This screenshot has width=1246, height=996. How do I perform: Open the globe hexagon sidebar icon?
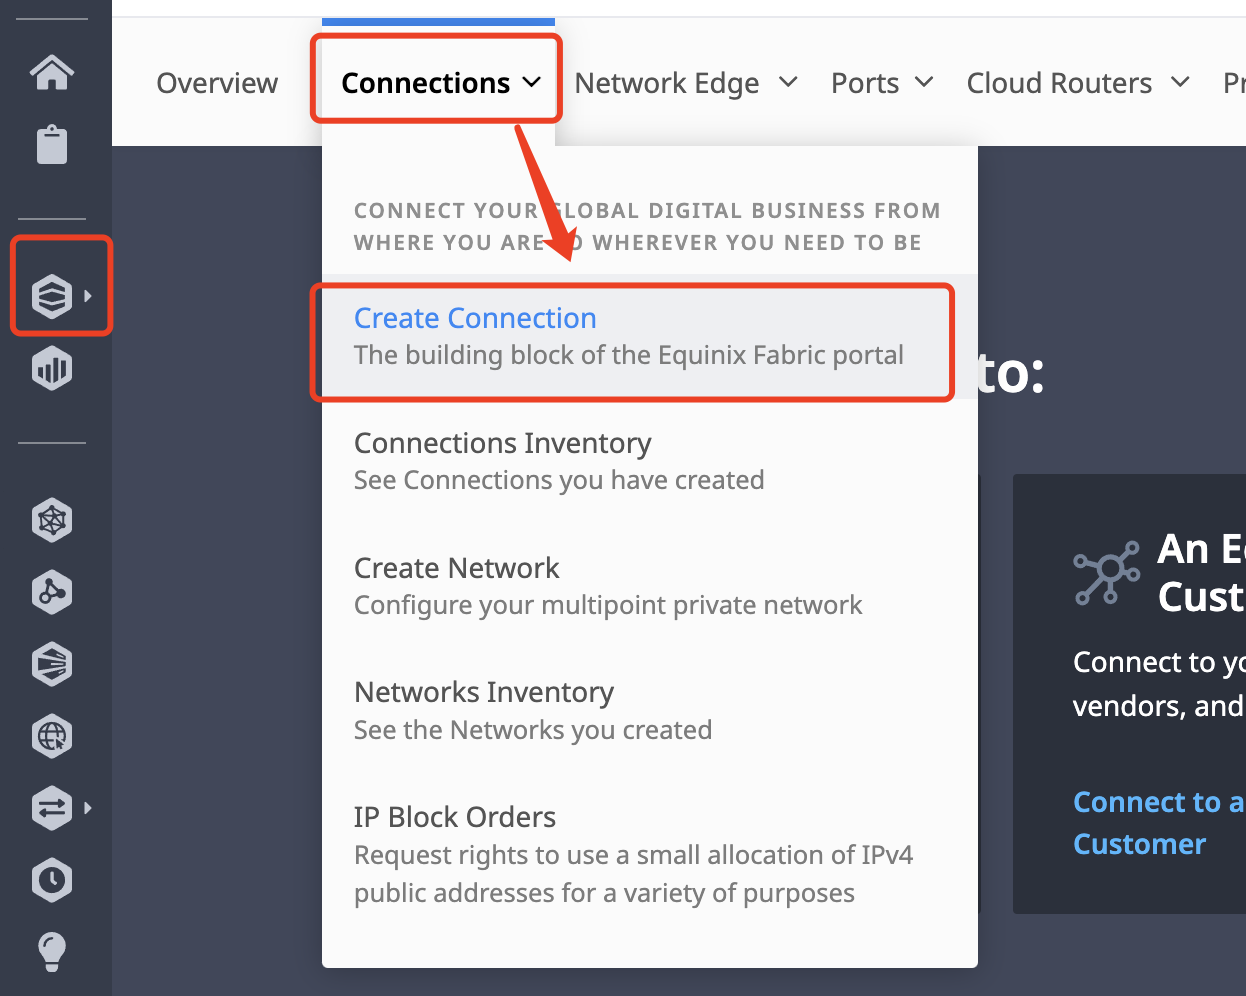point(52,737)
